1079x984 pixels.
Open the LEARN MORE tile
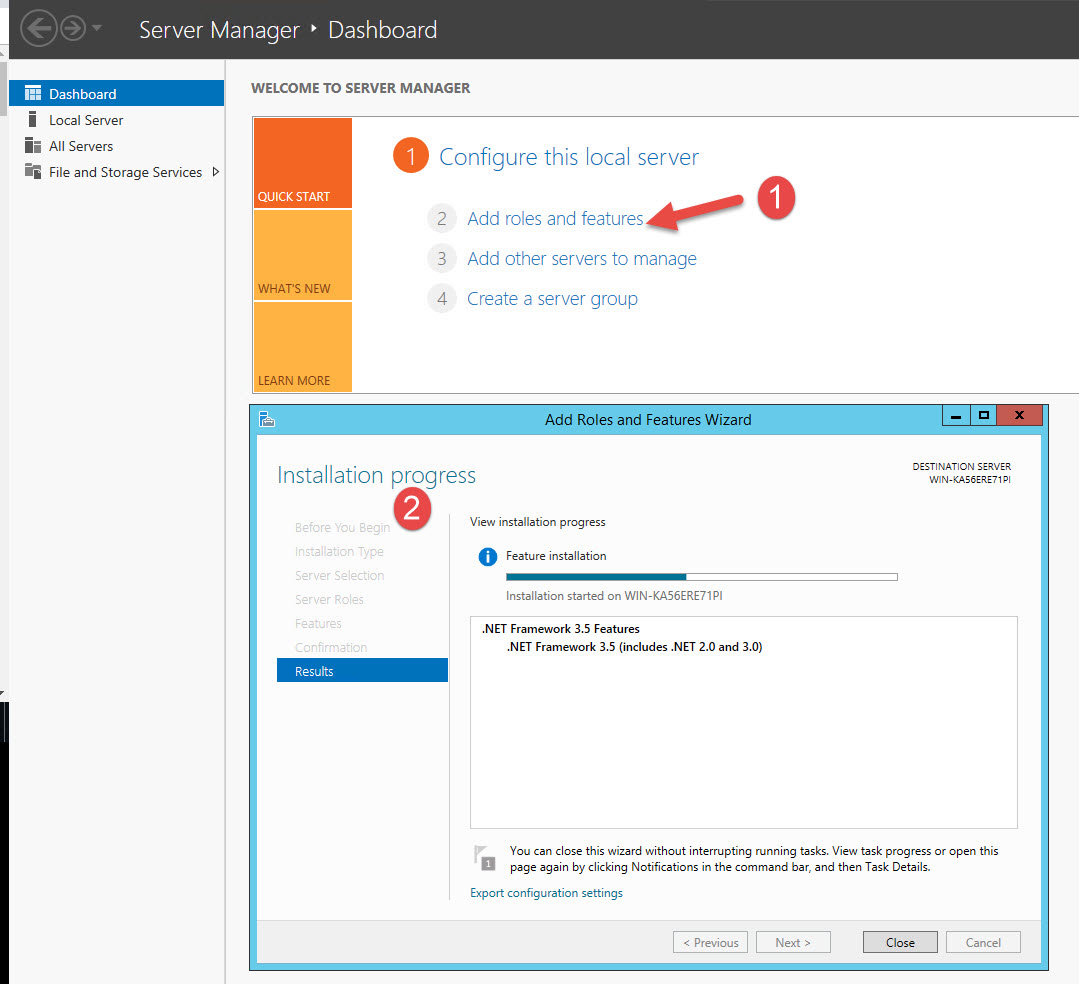click(x=303, y=347)
